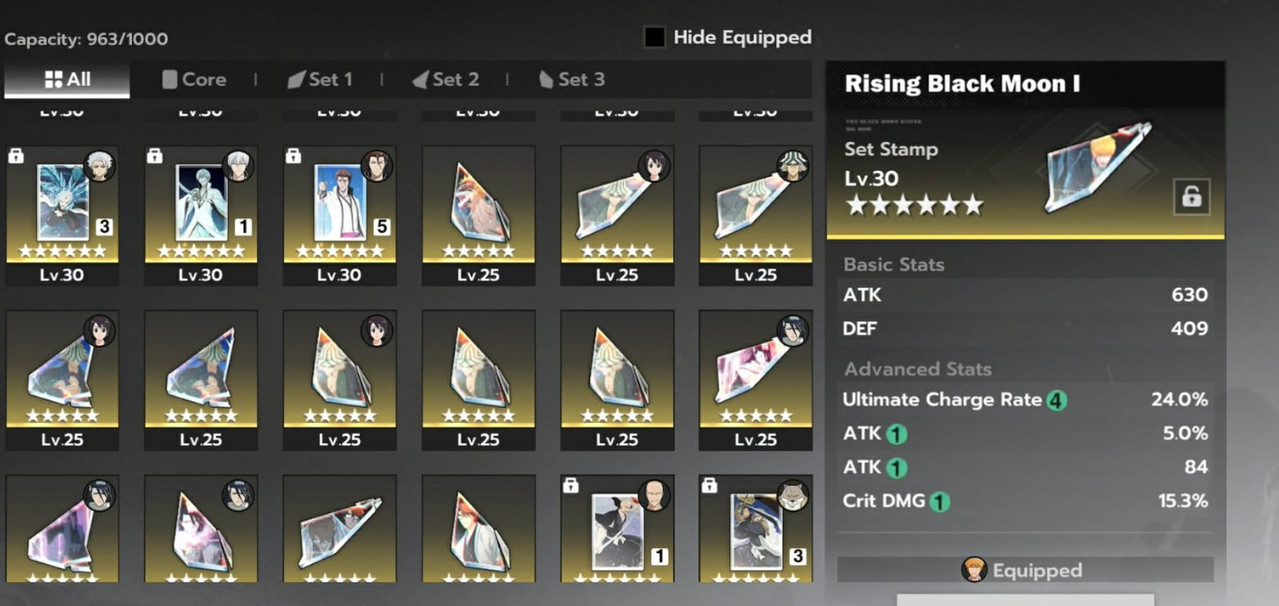Show the Set 2 stamps tab
1279x606 pixels.
(x=446, y=79)
